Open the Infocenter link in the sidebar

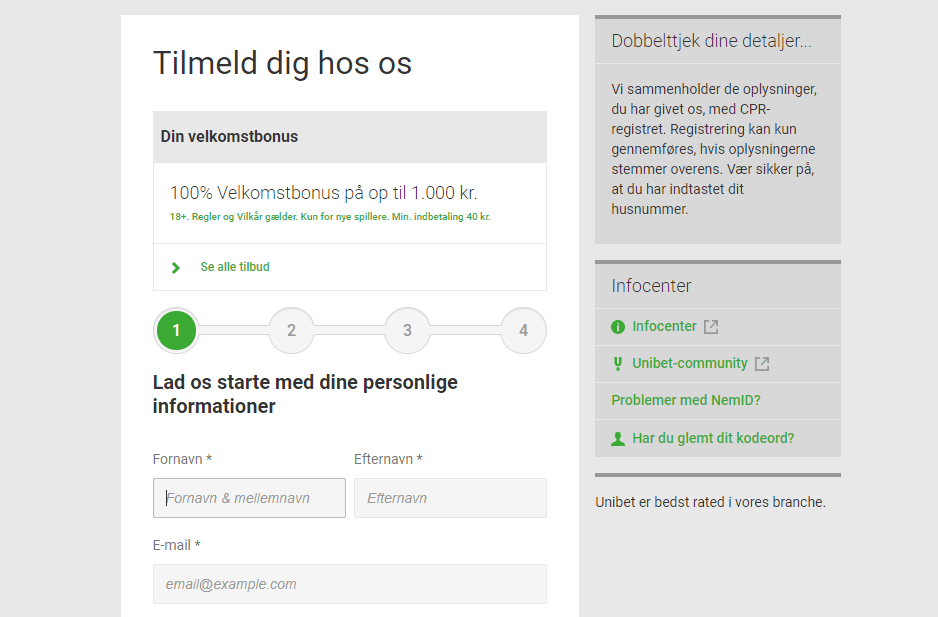pos(664,326)
